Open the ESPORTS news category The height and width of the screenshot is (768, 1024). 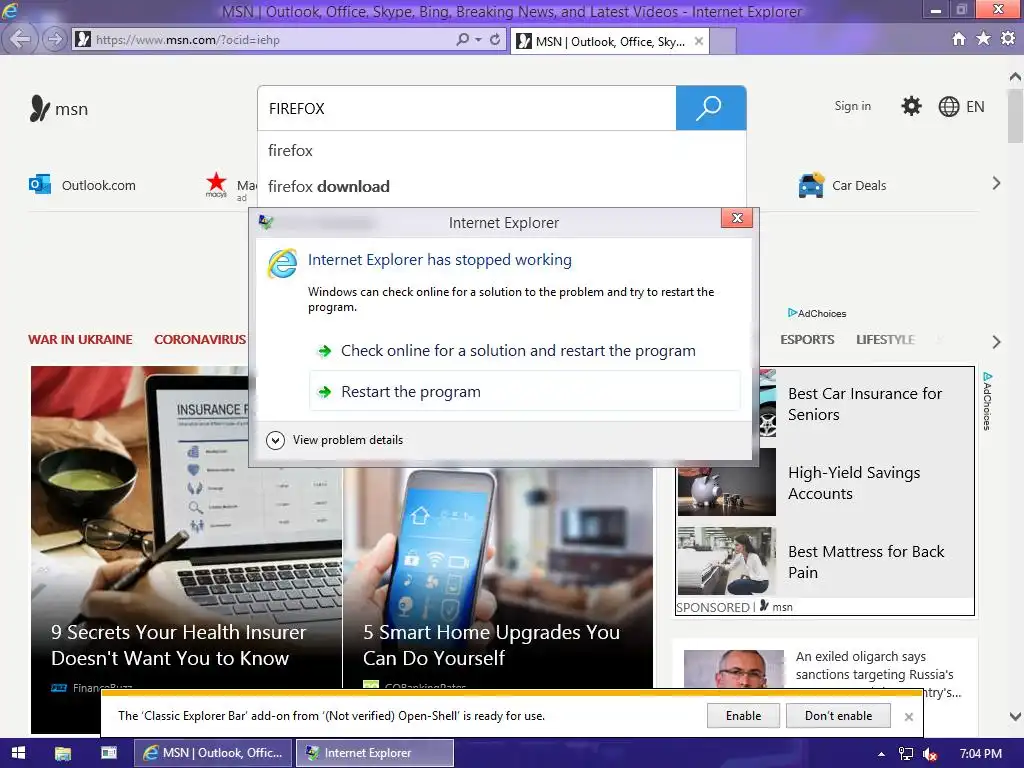tap(807, 340)
